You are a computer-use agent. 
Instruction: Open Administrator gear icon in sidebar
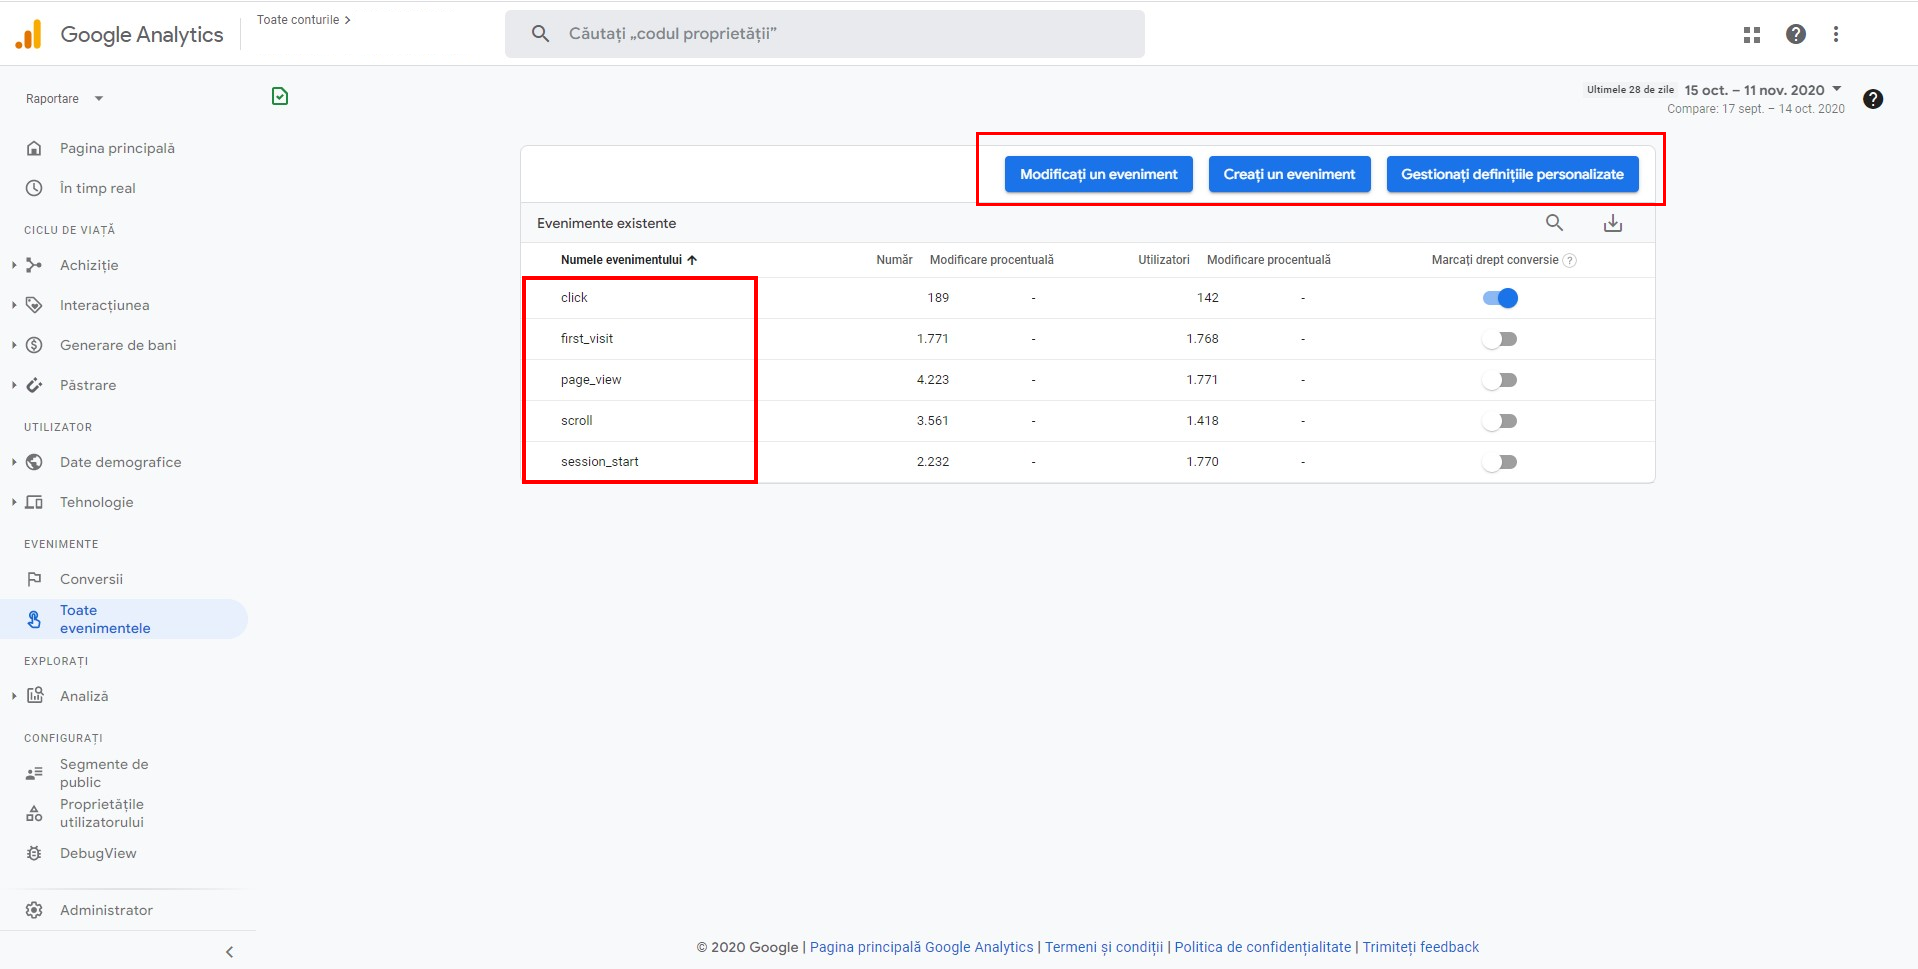[34, 910]
